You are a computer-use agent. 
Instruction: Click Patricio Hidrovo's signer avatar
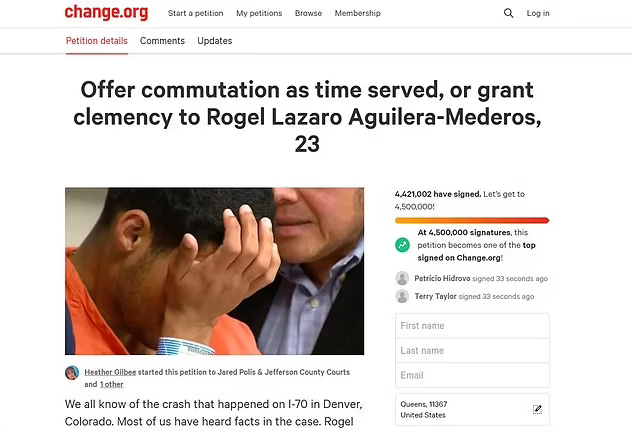coord(402,278)
